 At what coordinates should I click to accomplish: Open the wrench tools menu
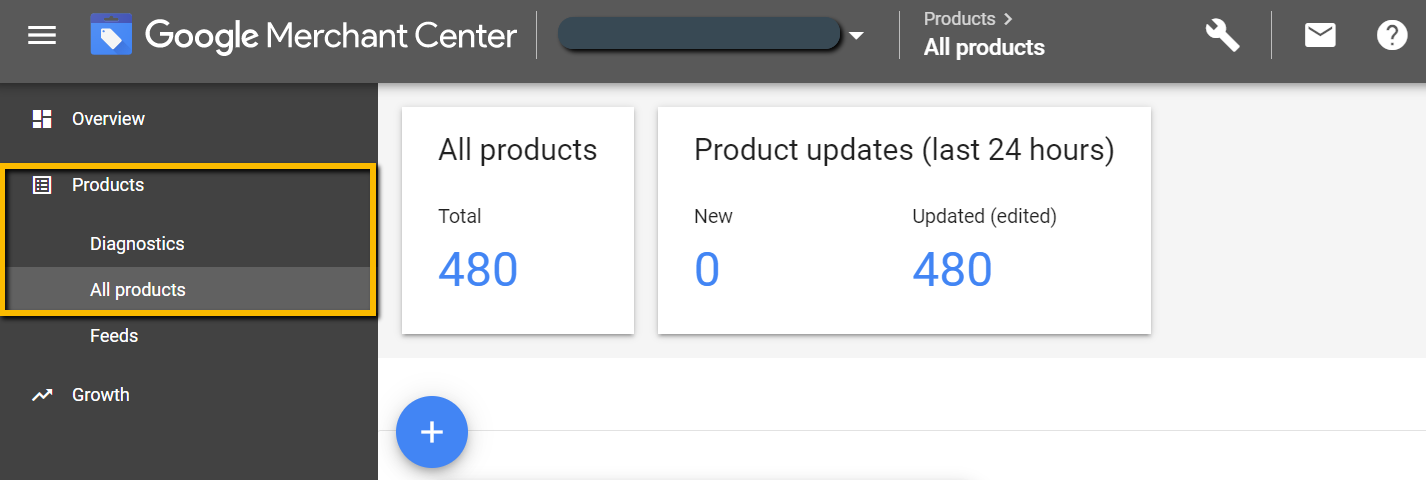click(x=1221, y=36)
